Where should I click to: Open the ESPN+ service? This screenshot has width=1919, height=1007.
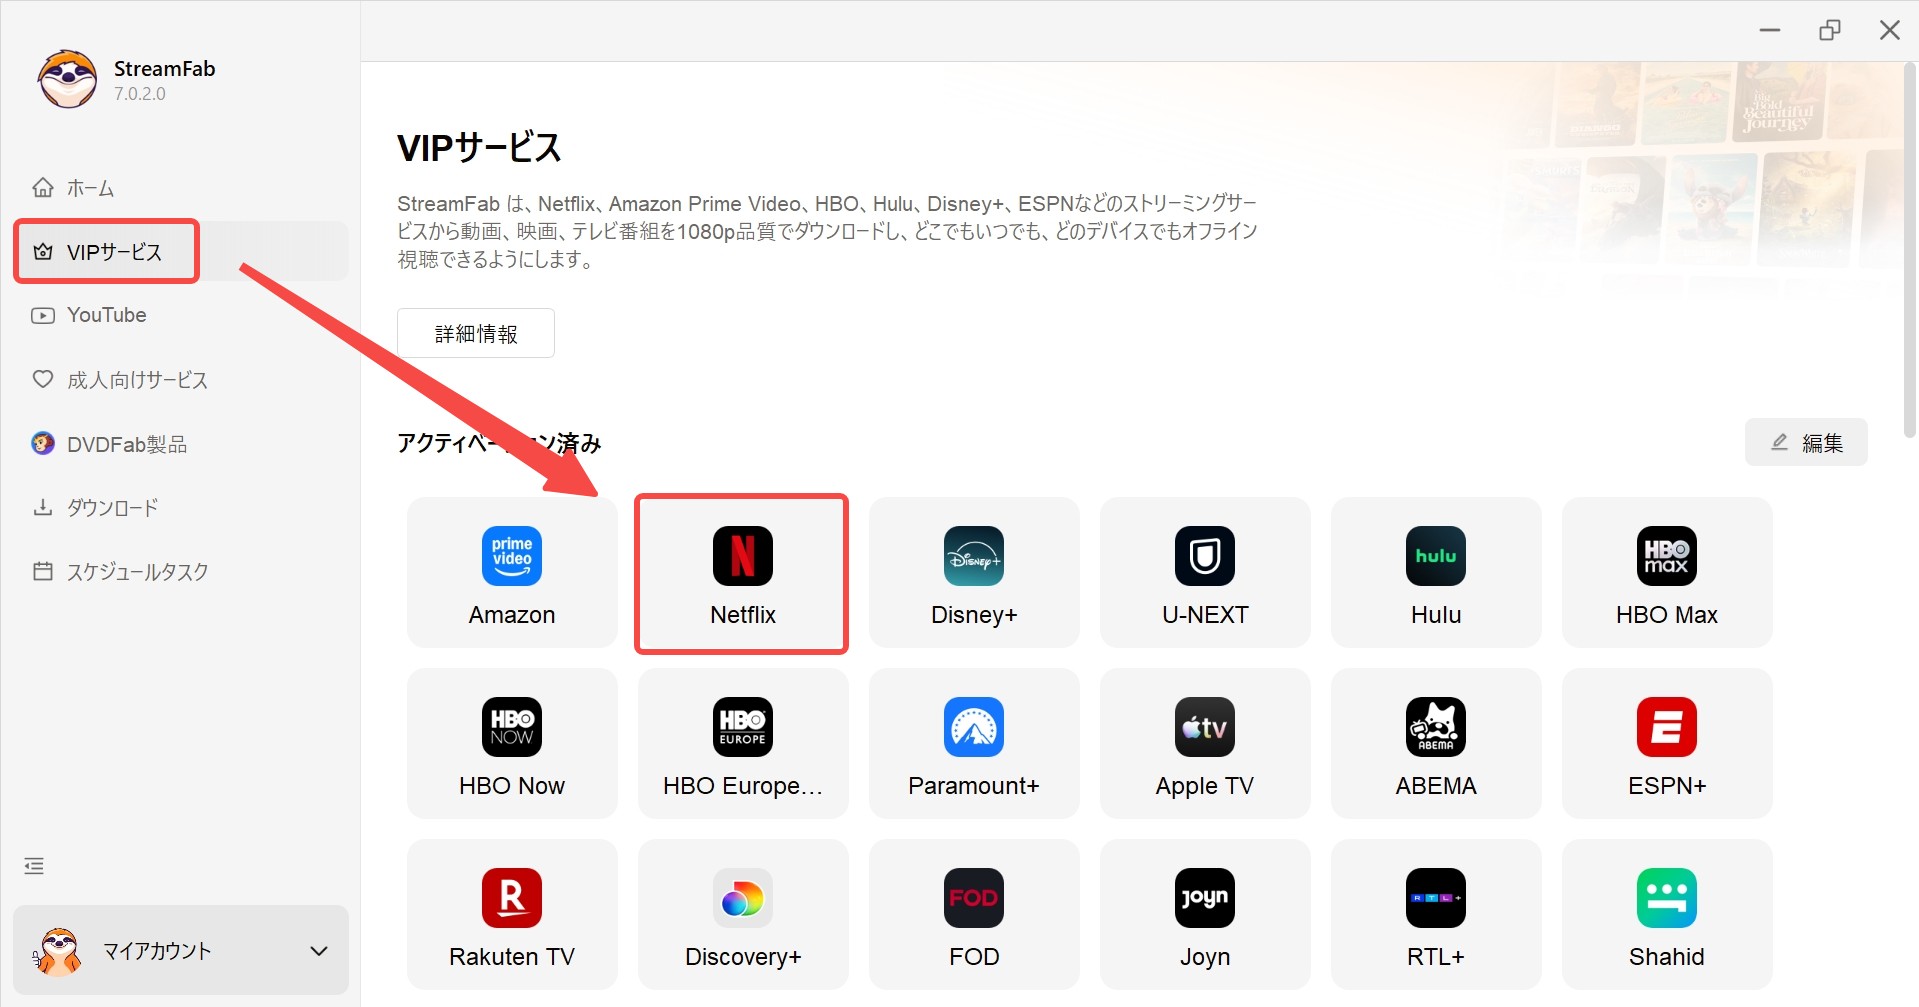[1667, 744]
